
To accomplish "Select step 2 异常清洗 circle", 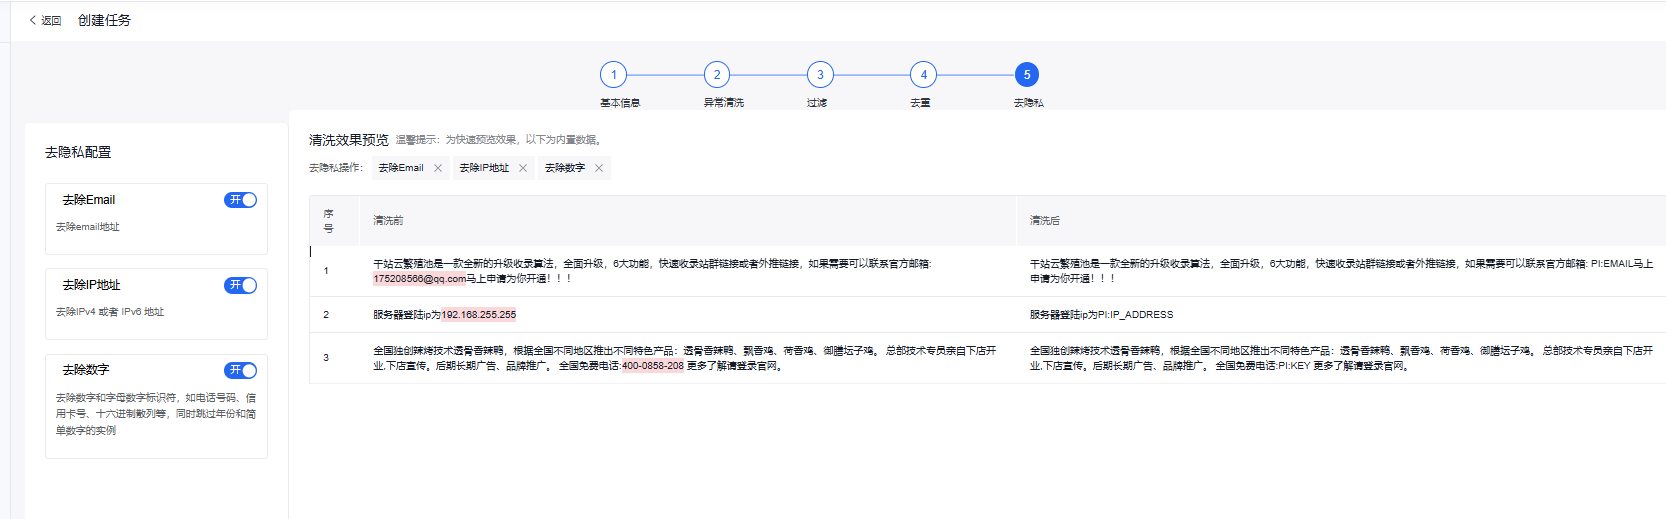I will pos(717,75).
